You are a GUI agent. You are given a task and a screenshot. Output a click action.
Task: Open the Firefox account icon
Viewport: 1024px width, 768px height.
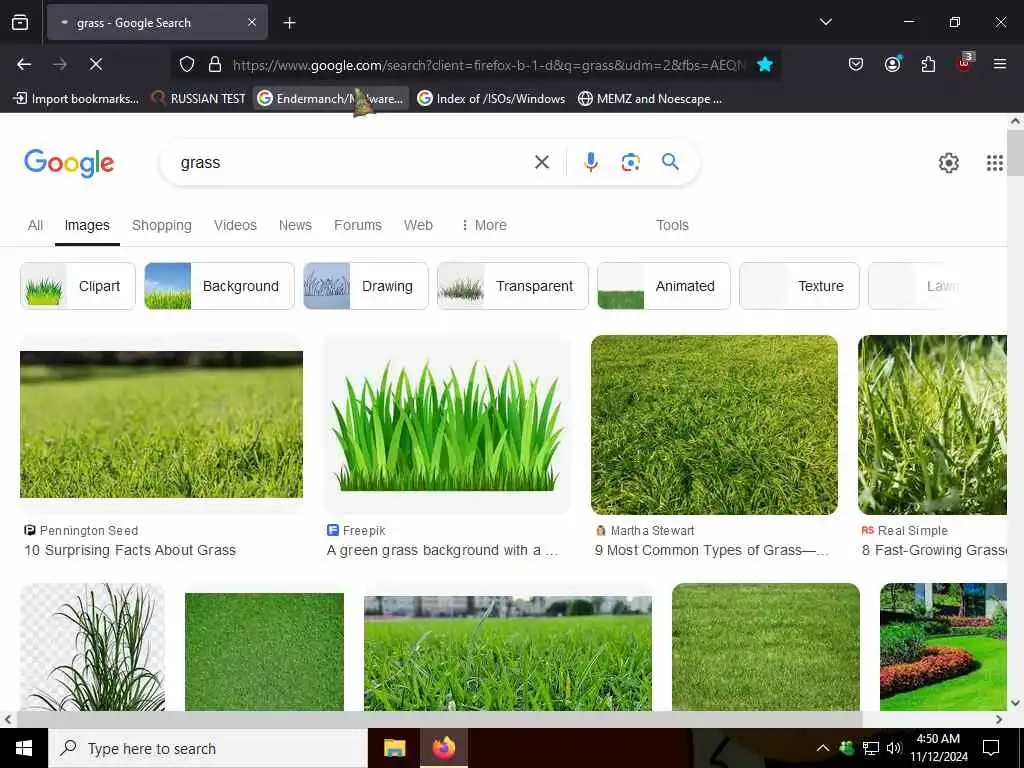(x=892, y=64)
